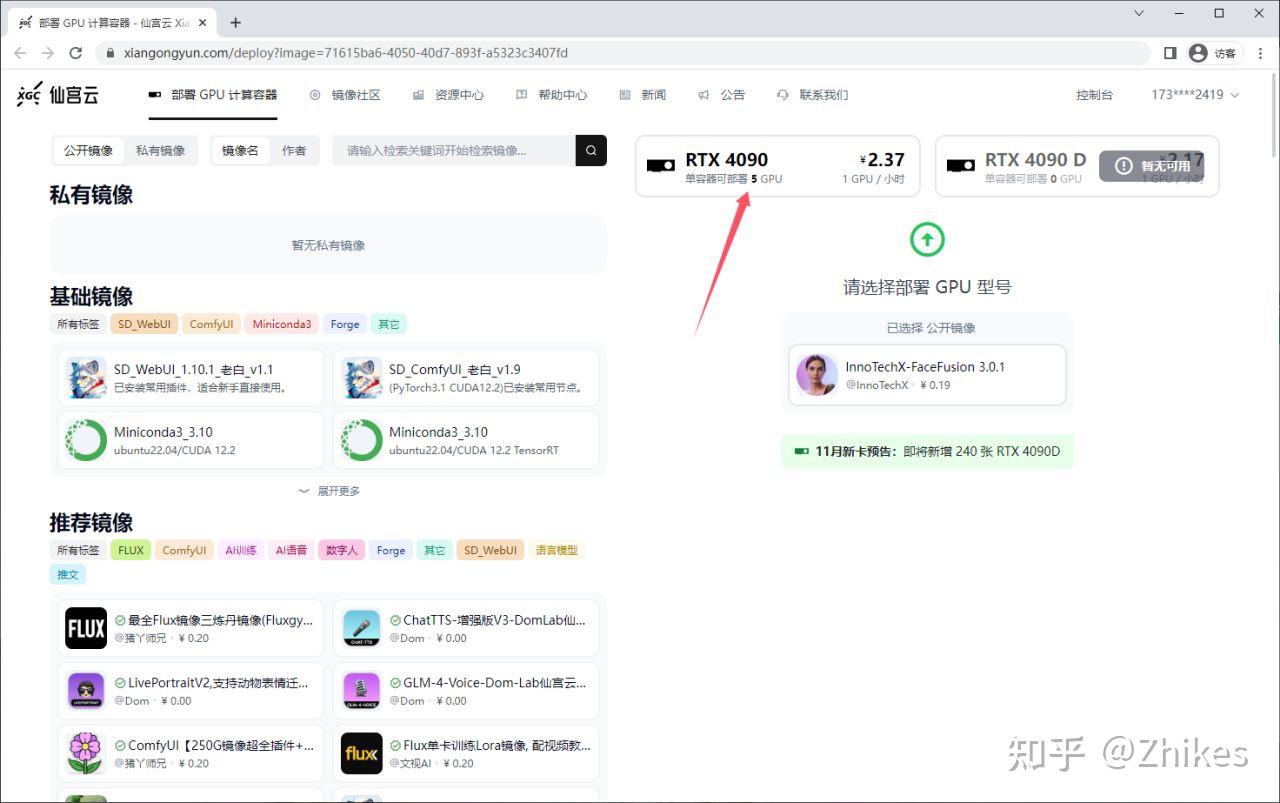This screenshot has height=803, width=1280.
Task: Click the SD_WebUI_1.10.1 wolf thumbnail
Action: [x=86, y=377]
